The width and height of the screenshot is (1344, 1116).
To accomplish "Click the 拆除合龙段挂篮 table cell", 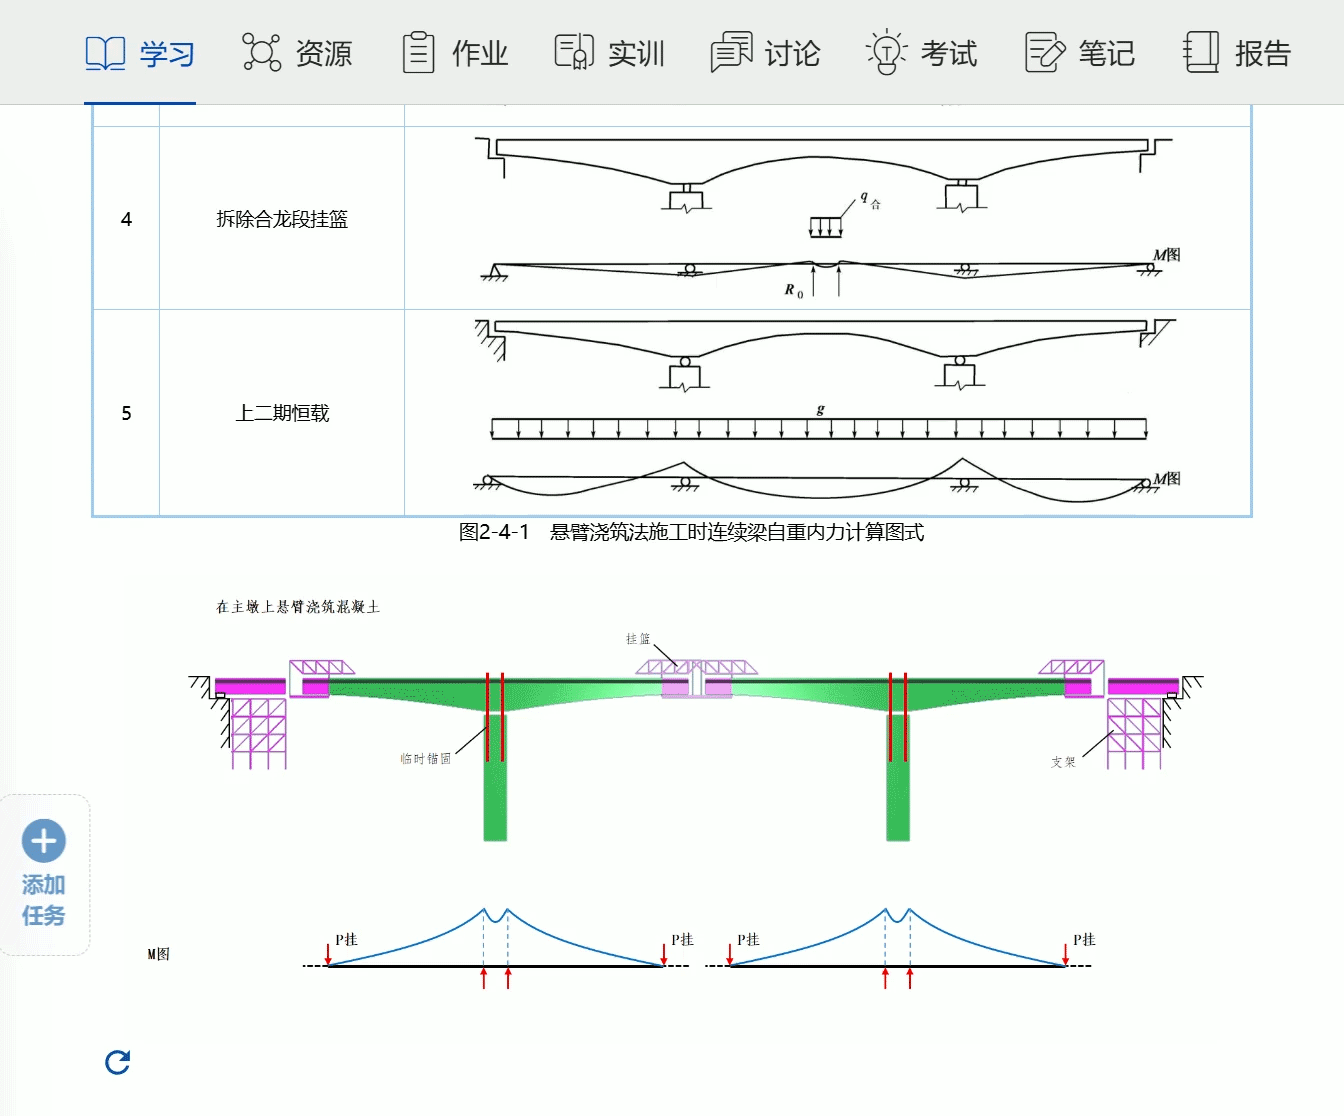I will [282, 219].
